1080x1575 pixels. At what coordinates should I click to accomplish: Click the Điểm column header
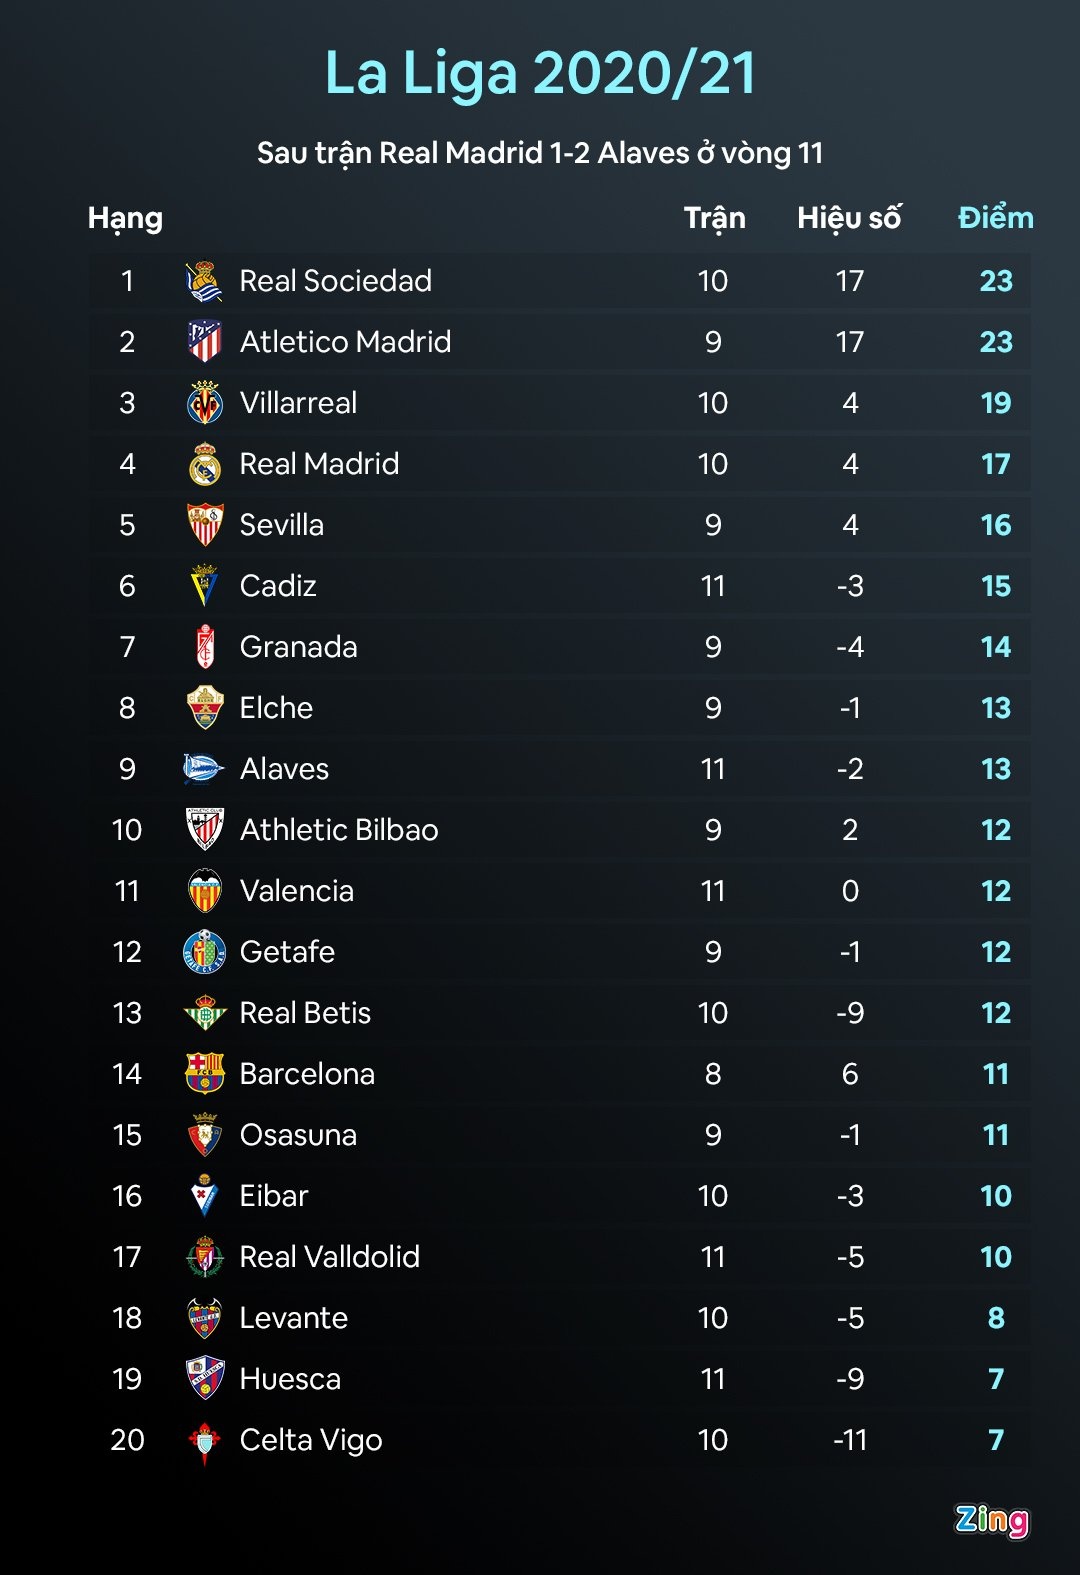click(x=995, y=218)
